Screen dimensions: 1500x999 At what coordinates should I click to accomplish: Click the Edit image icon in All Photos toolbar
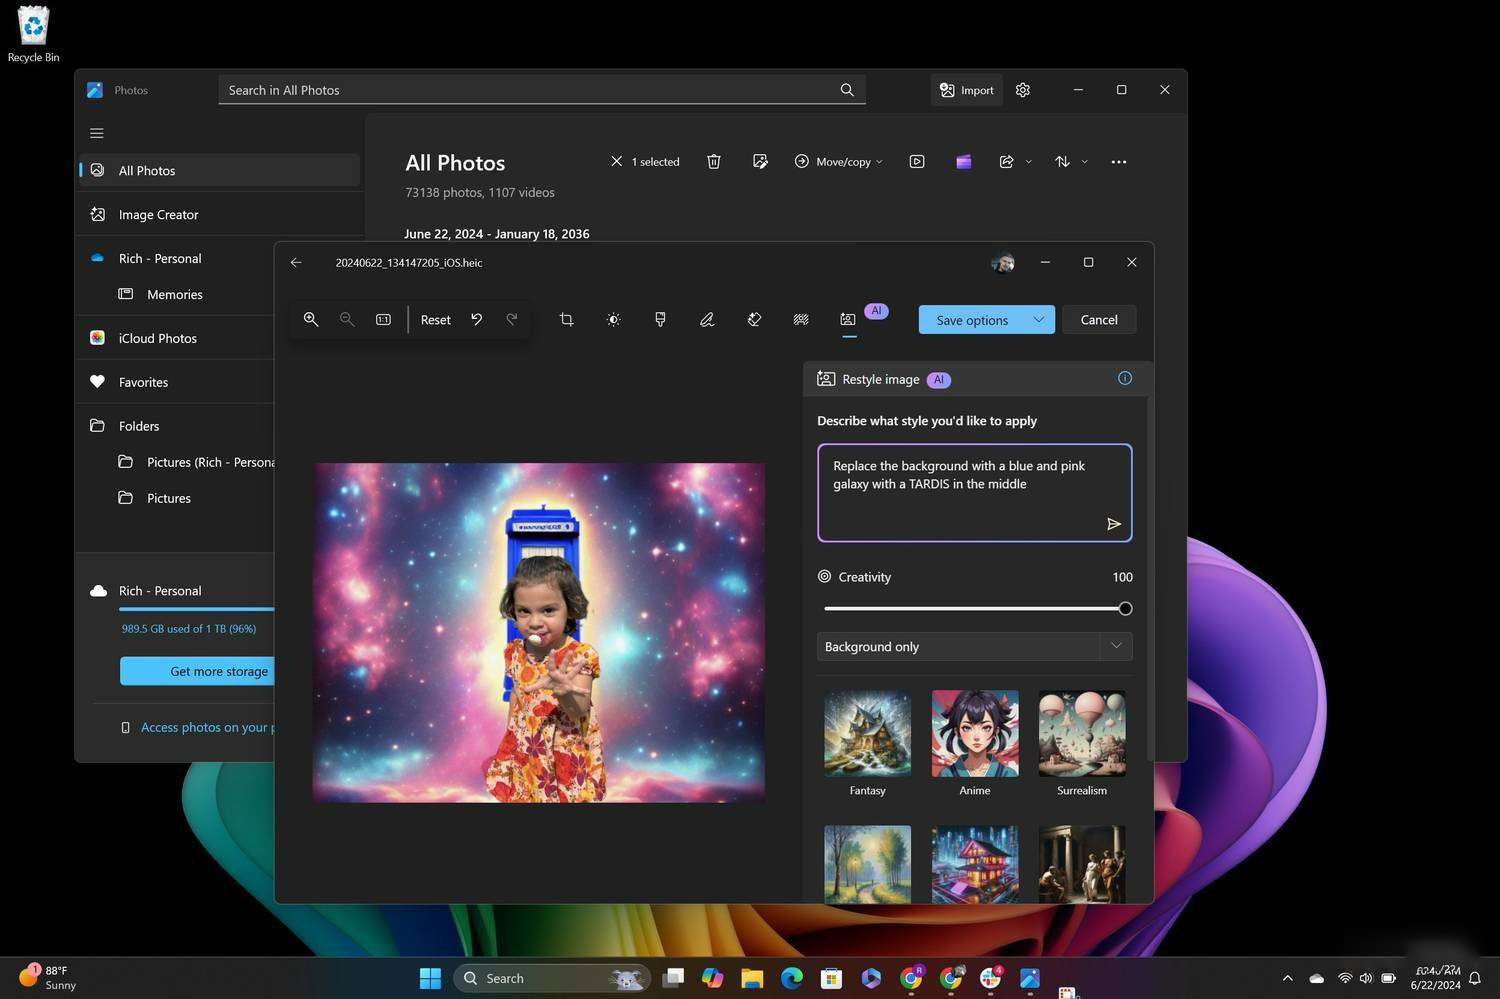pos(760,161)
